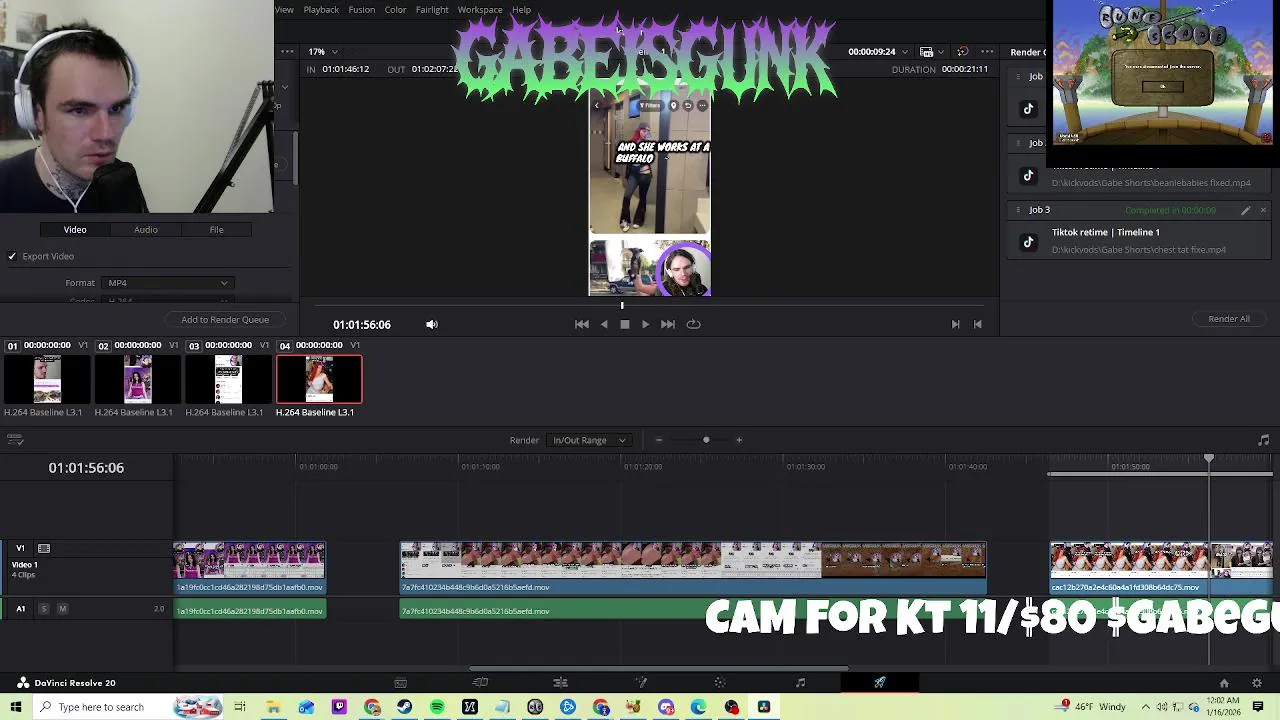Open the Color menu
1280x720 pixels.
(x=395, y=10)
